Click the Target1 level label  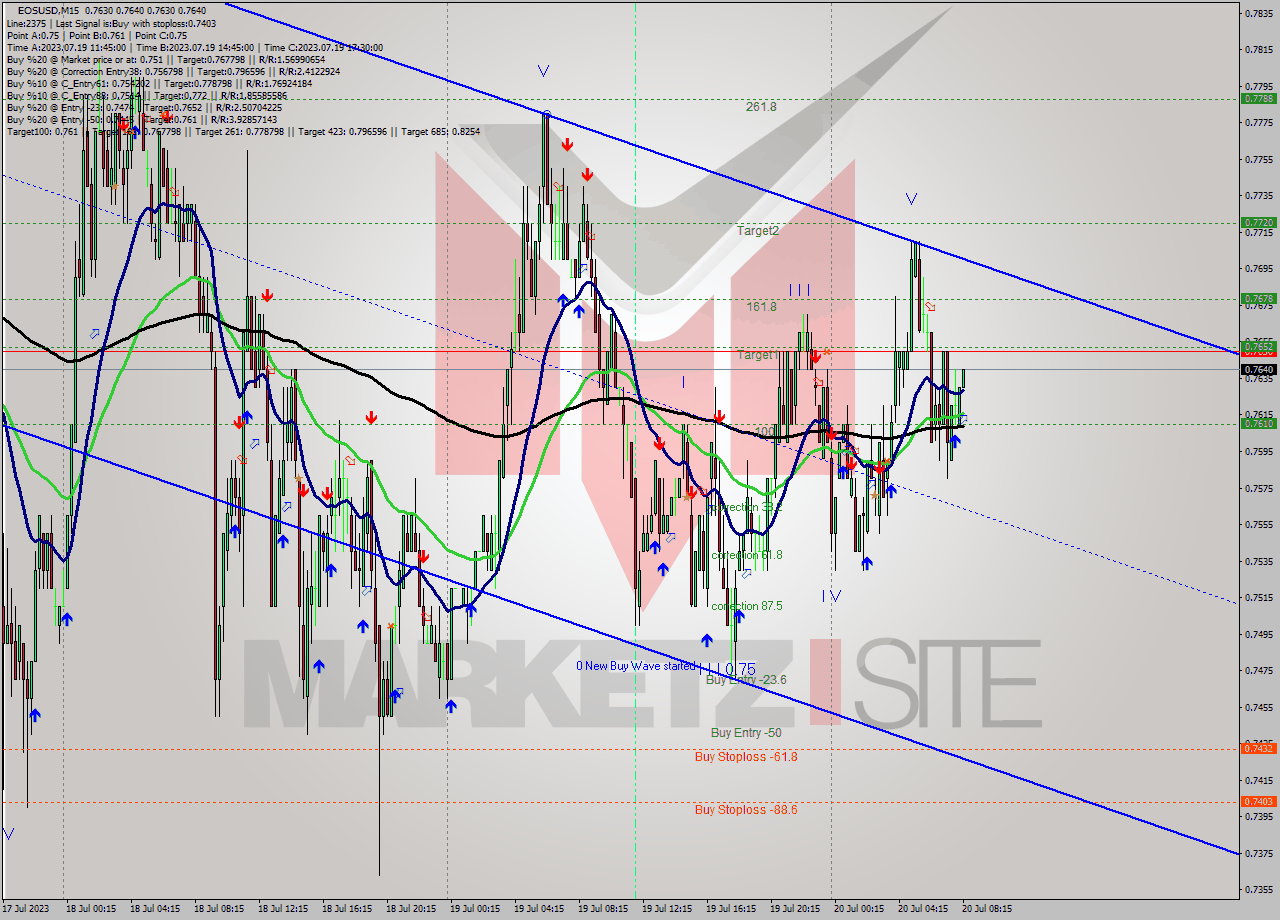click(756, 355)
